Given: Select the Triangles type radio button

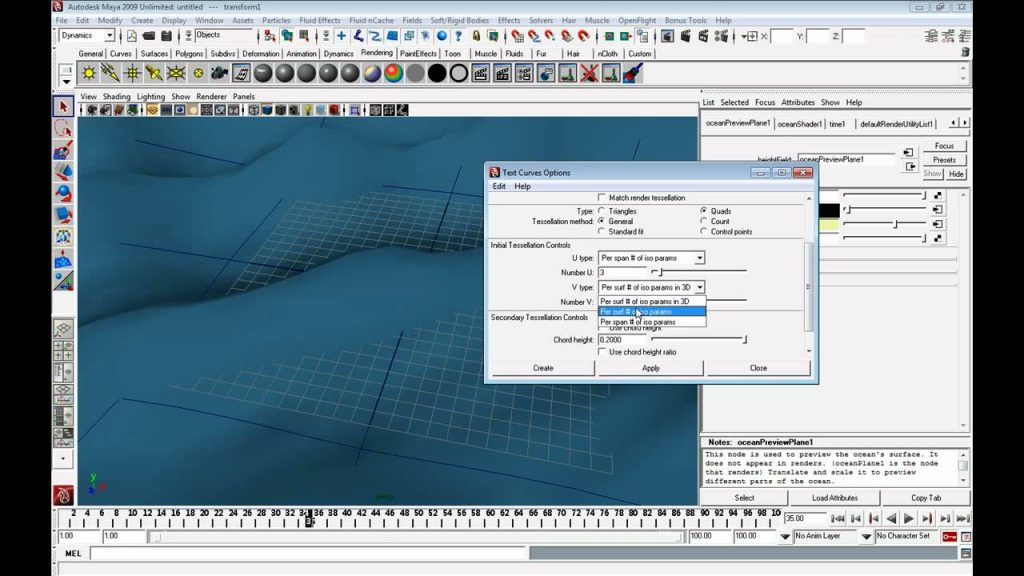Looking at the screenshot, I should point(601,211).
